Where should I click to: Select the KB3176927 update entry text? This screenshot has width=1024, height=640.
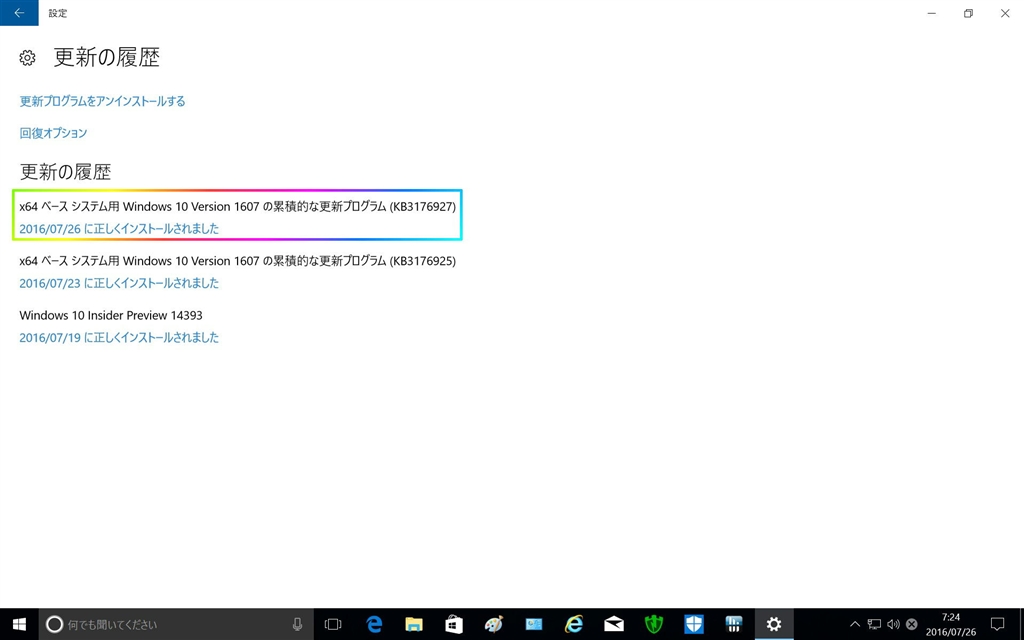click(238, 206)
